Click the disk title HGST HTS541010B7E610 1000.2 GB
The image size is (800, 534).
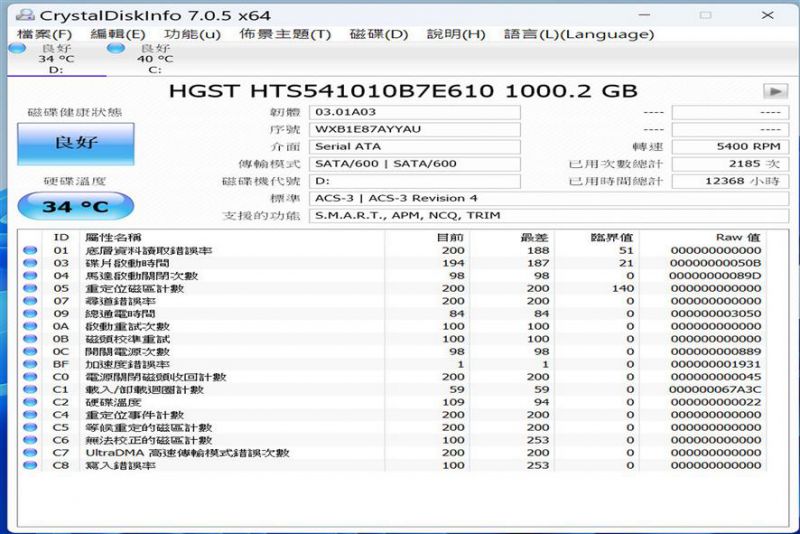403,91
